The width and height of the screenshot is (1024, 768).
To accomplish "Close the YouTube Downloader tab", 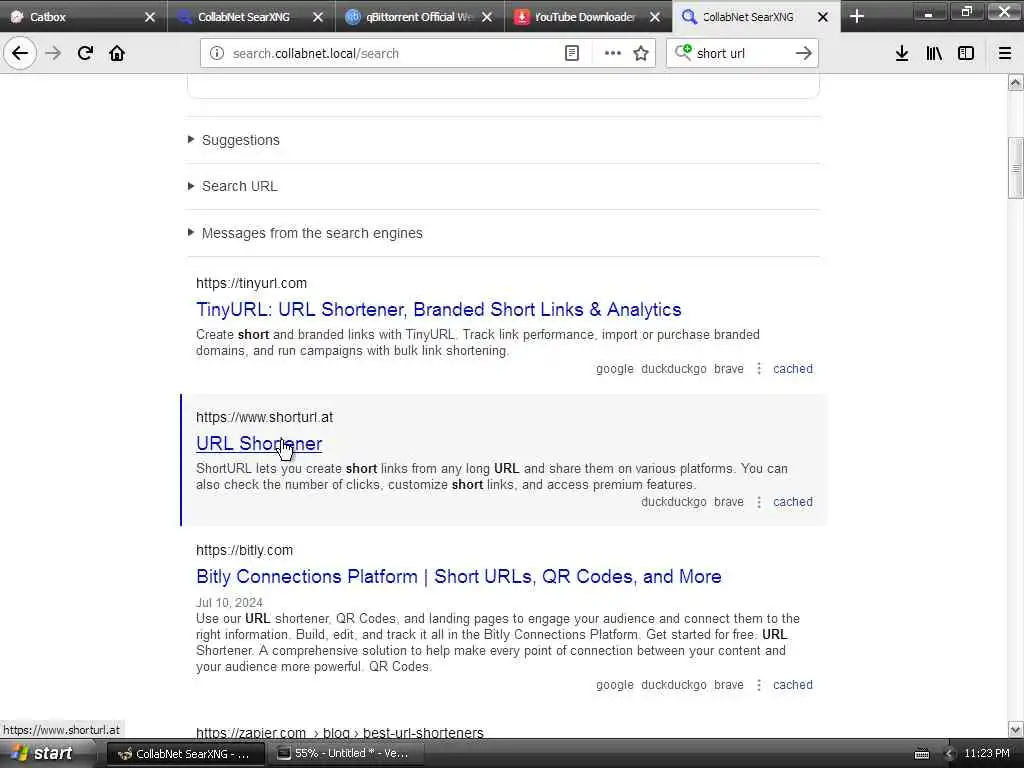I will point(655,17).
